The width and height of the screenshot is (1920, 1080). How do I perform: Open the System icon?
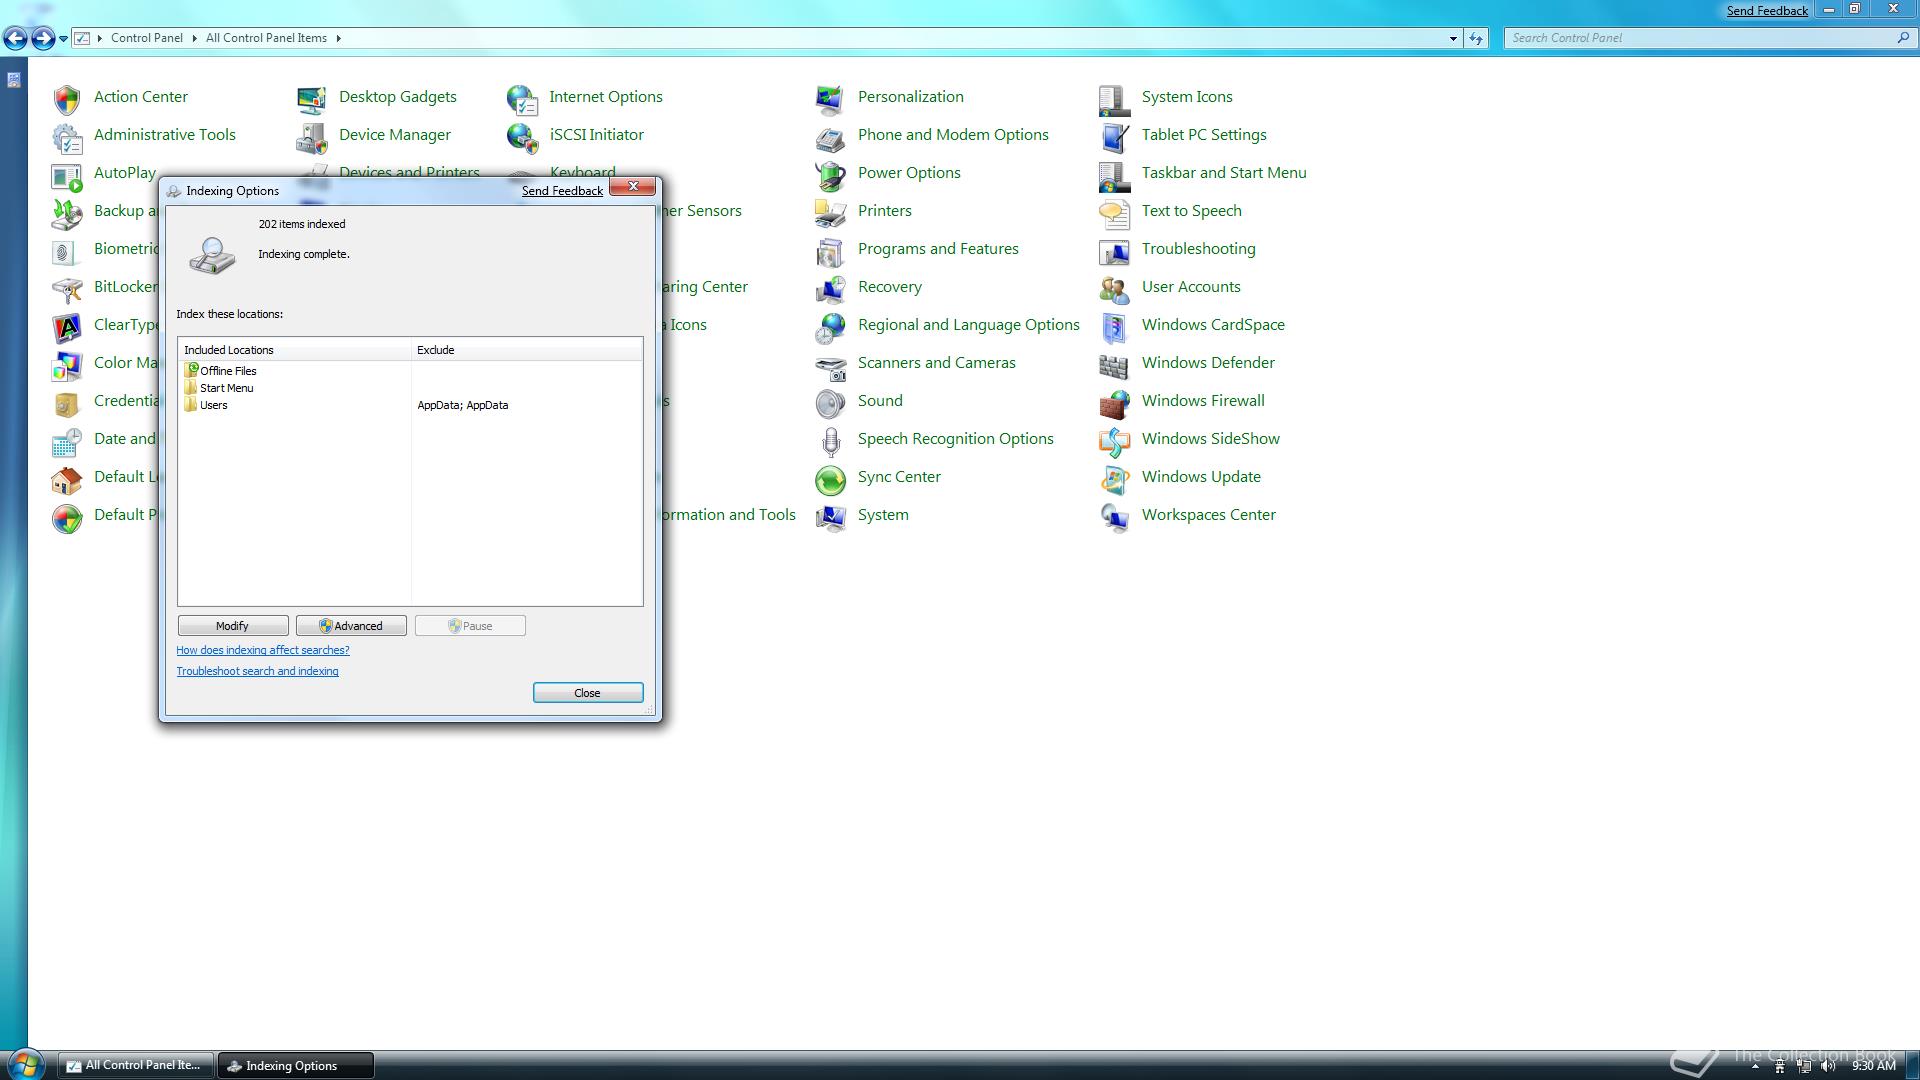pyautogui.click(x=830, y=516)
